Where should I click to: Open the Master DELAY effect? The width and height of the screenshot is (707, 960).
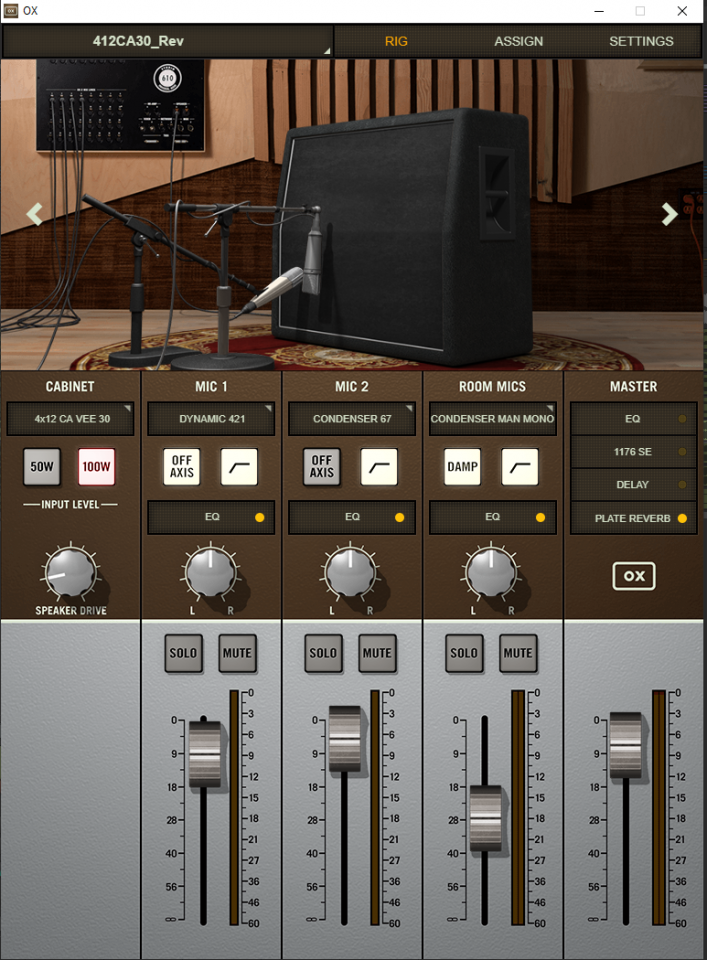634,485
